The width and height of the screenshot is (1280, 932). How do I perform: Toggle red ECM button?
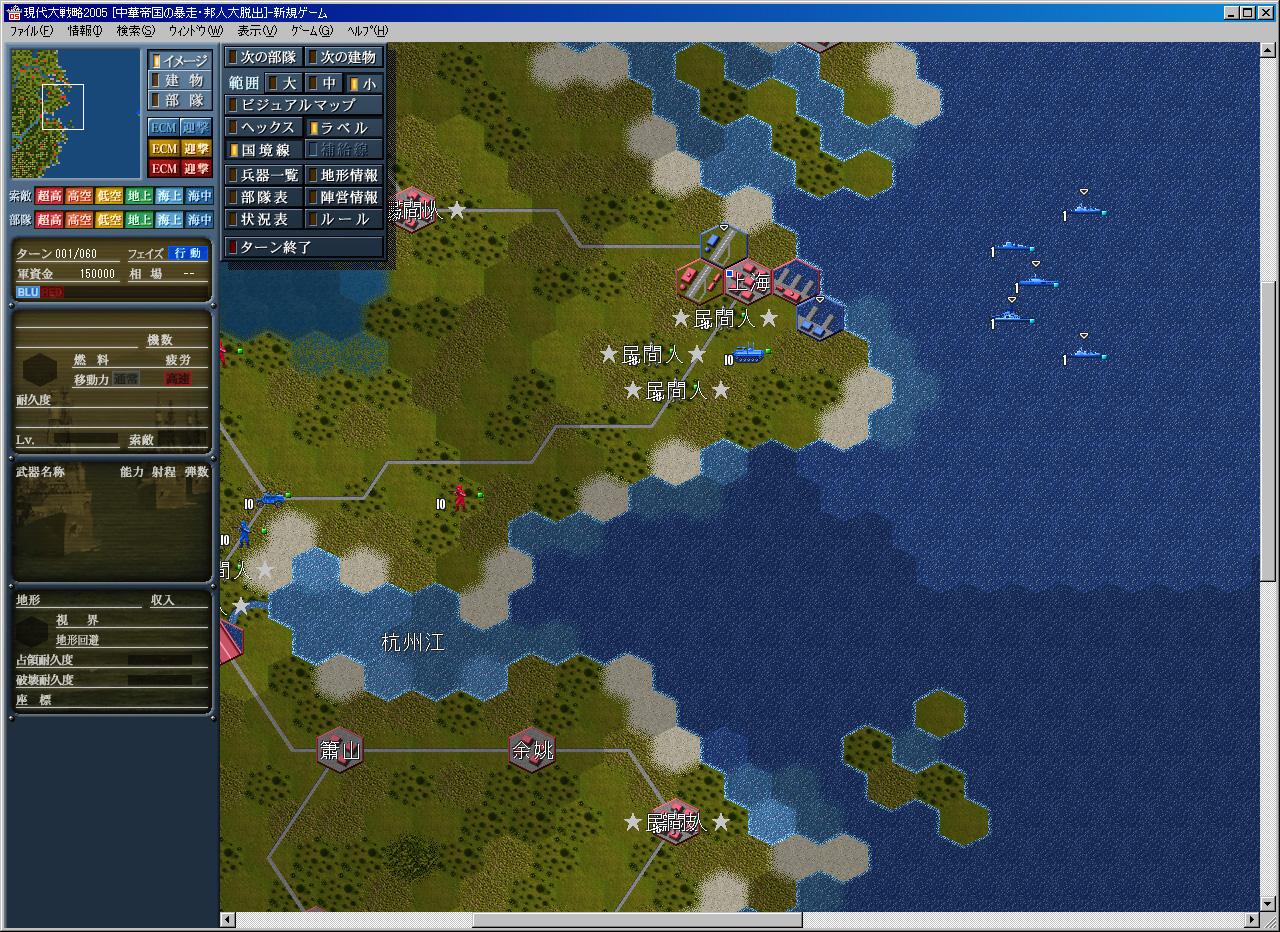163,169
